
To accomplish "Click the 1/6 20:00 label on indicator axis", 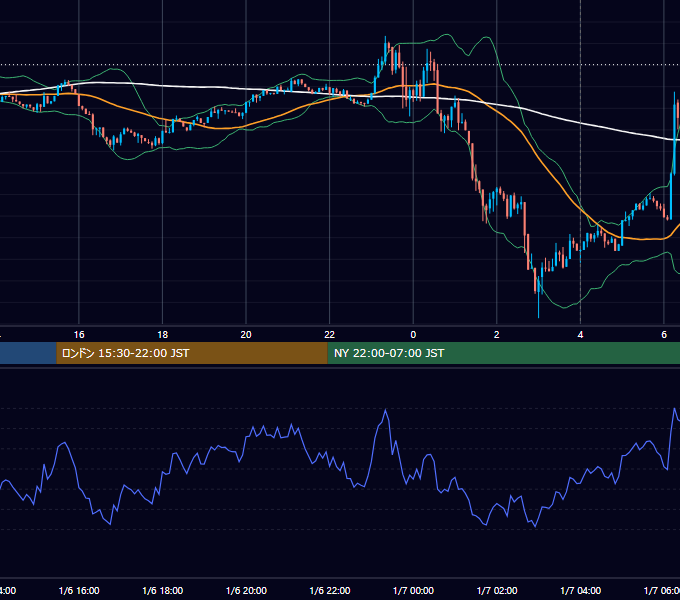I will tap(246, 590).
